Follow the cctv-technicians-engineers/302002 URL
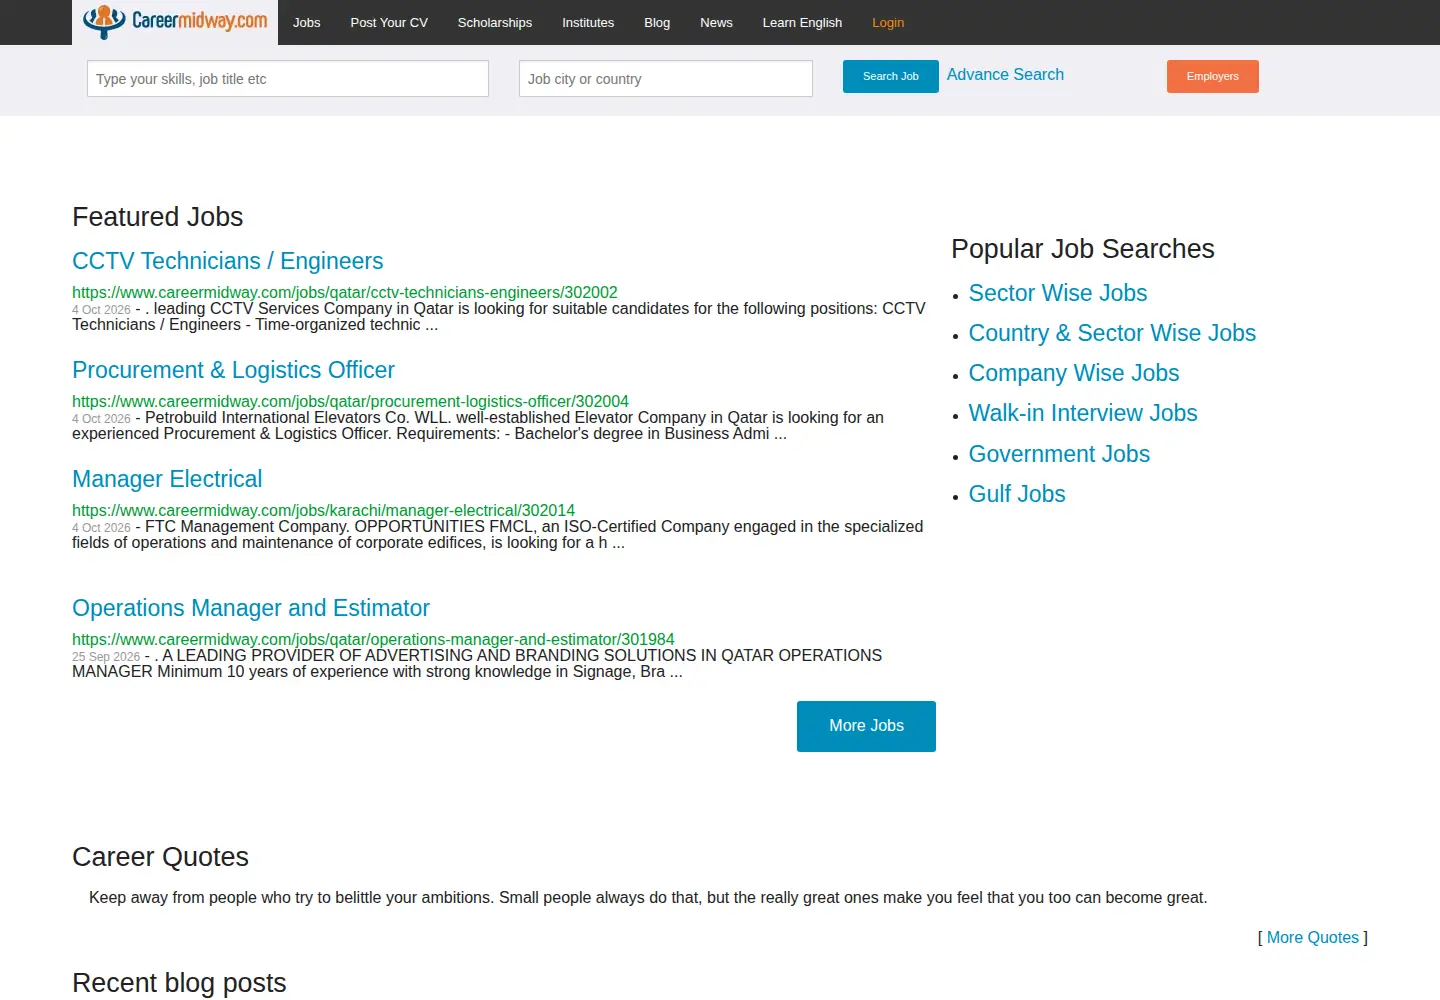 pos(345,292)
